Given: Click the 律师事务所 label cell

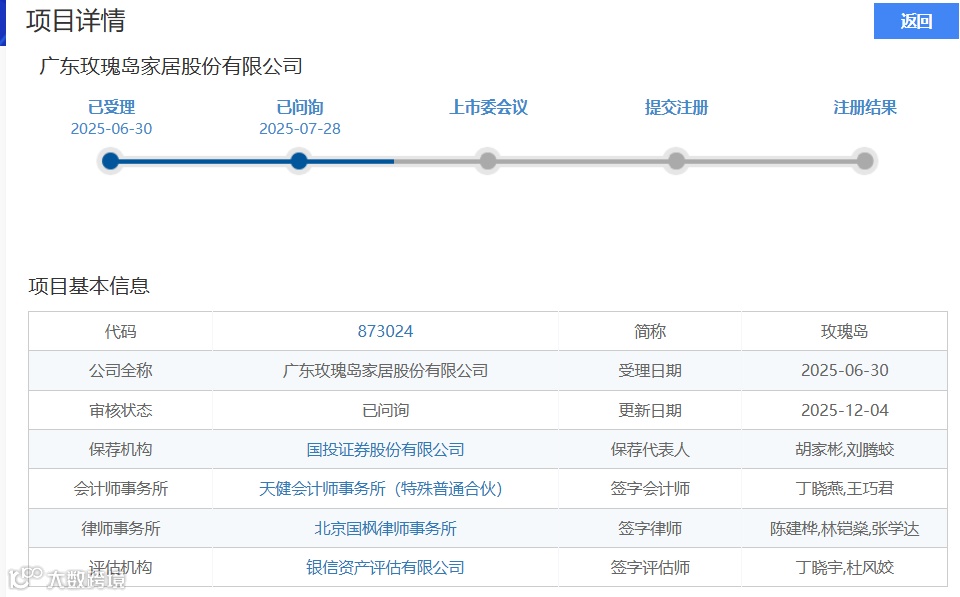Looking at the screenshot, I should [x=121, y=528].
